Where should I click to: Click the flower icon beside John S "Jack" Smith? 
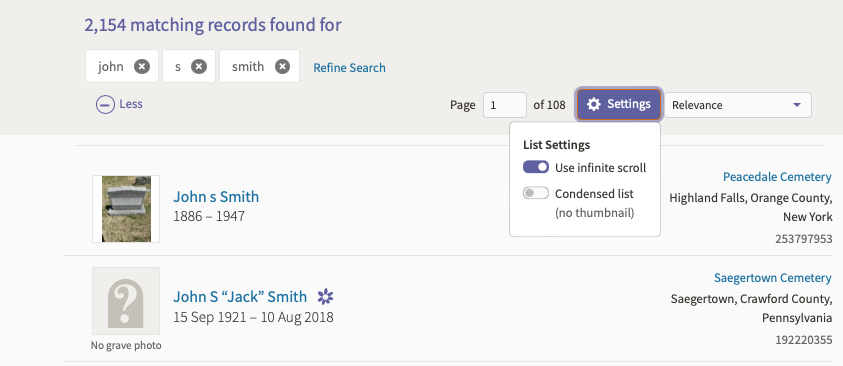(x=325, y=296)
